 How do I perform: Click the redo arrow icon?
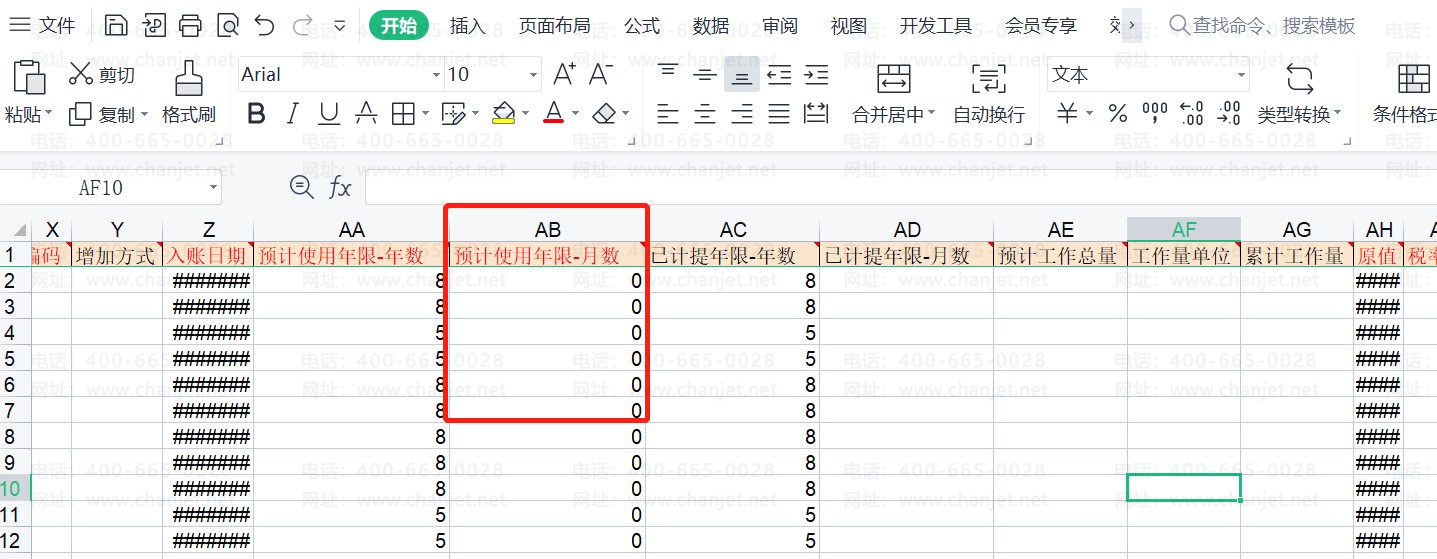point(302,26)
